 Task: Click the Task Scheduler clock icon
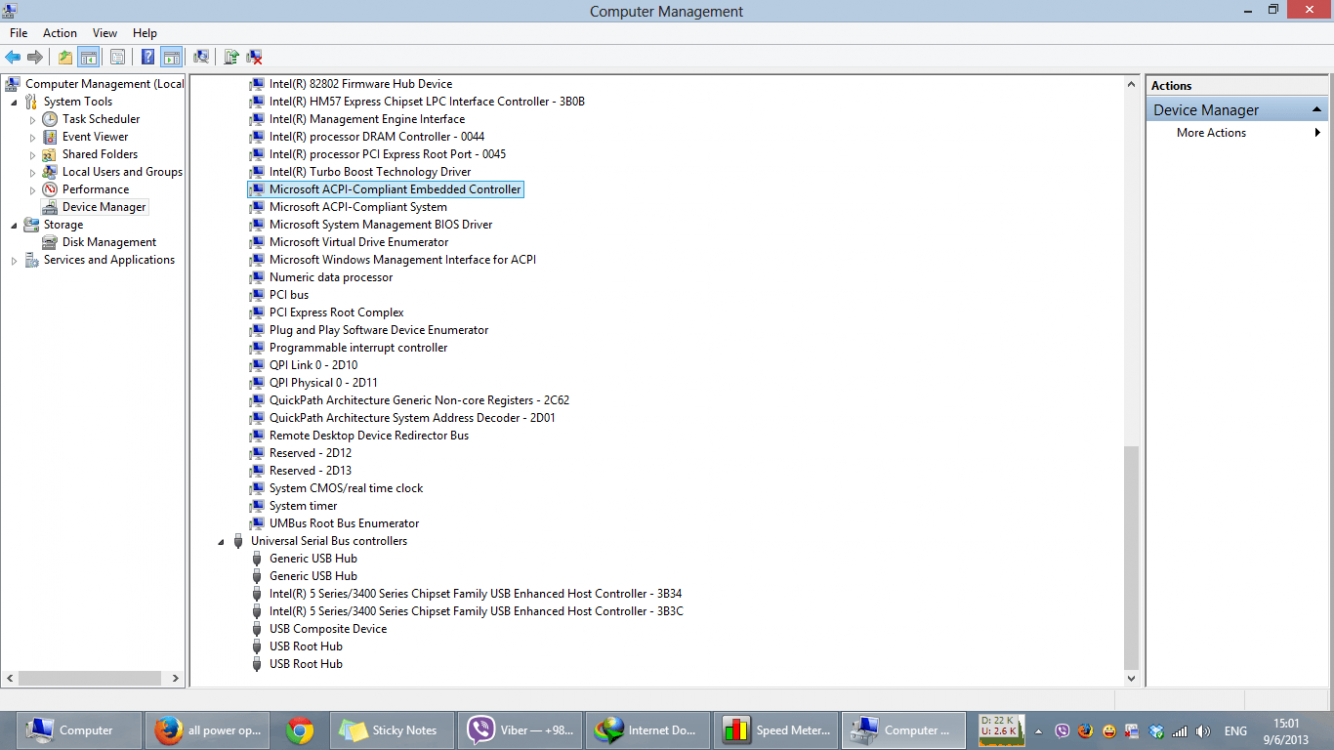pos(49,119)
